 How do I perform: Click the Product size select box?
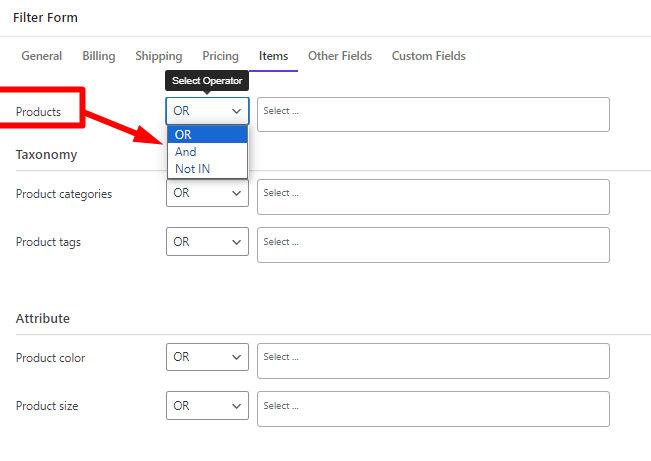(433, 409)
